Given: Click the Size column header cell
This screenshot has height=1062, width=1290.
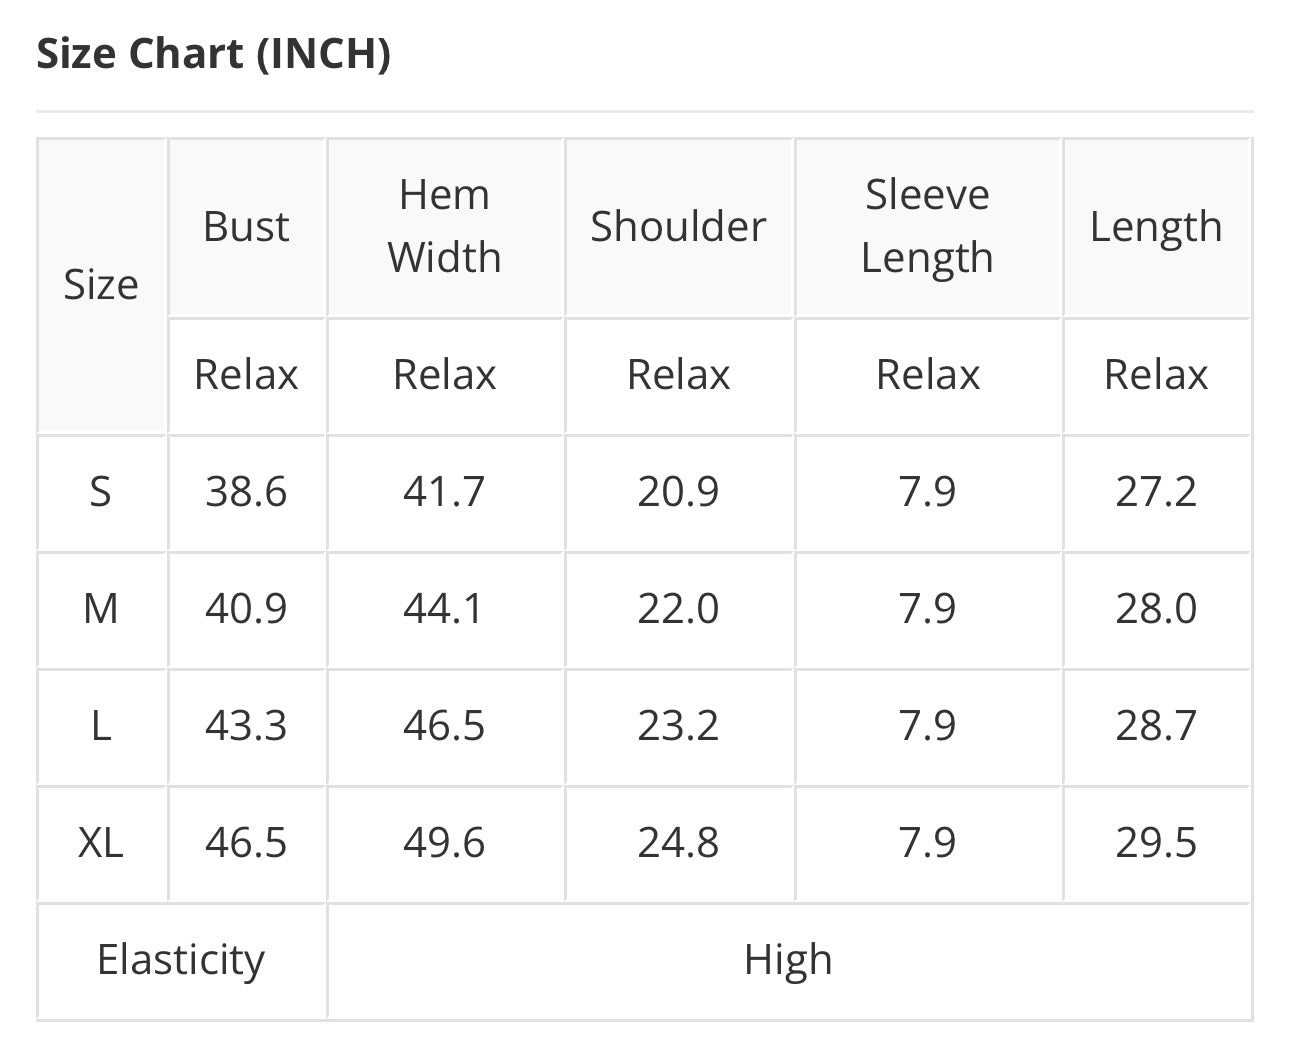Looking at the screenshot, I should (101, 285).
